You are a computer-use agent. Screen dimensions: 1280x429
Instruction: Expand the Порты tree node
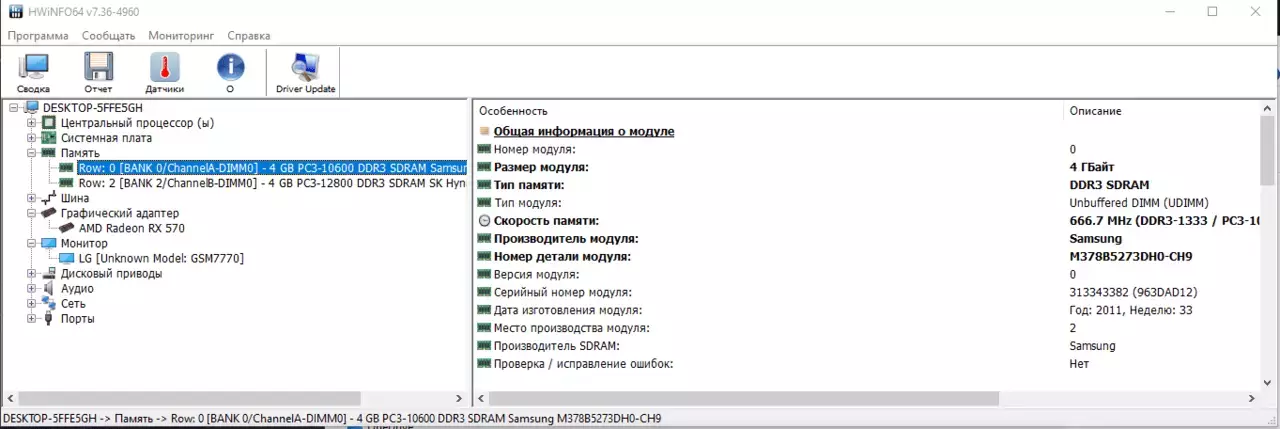point(31,318)
